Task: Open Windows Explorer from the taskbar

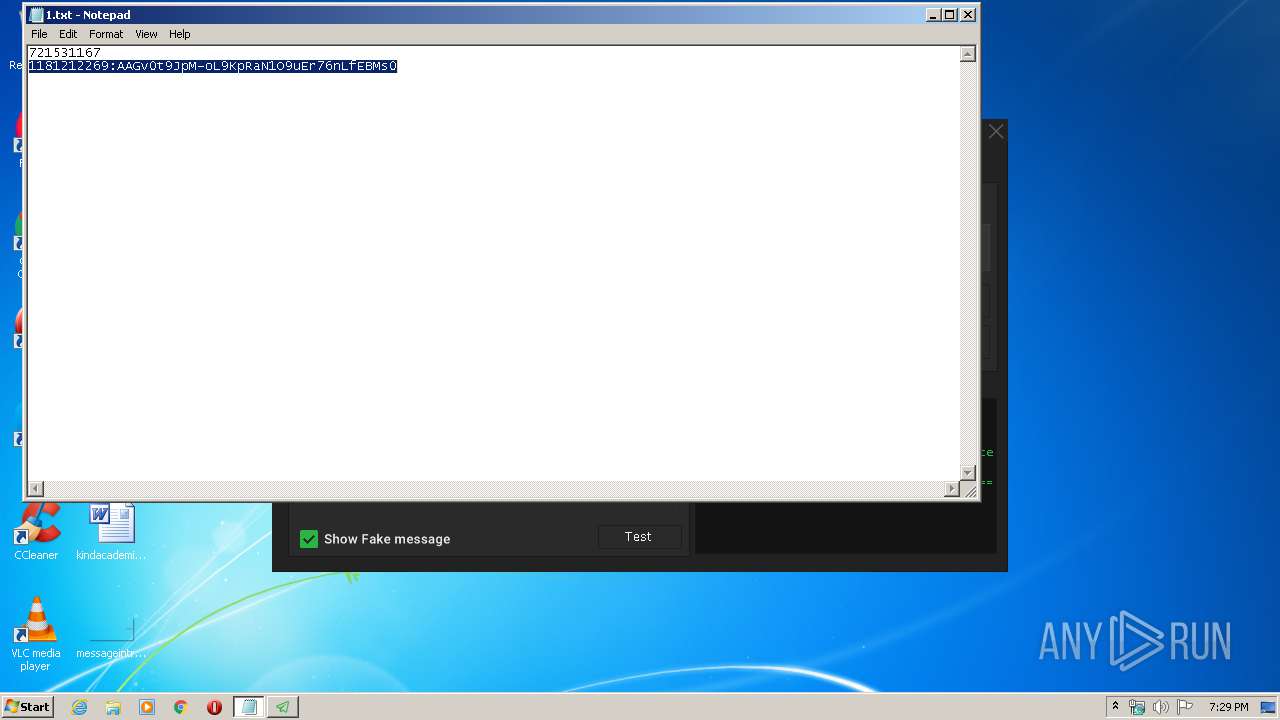Action: point(113,707)
